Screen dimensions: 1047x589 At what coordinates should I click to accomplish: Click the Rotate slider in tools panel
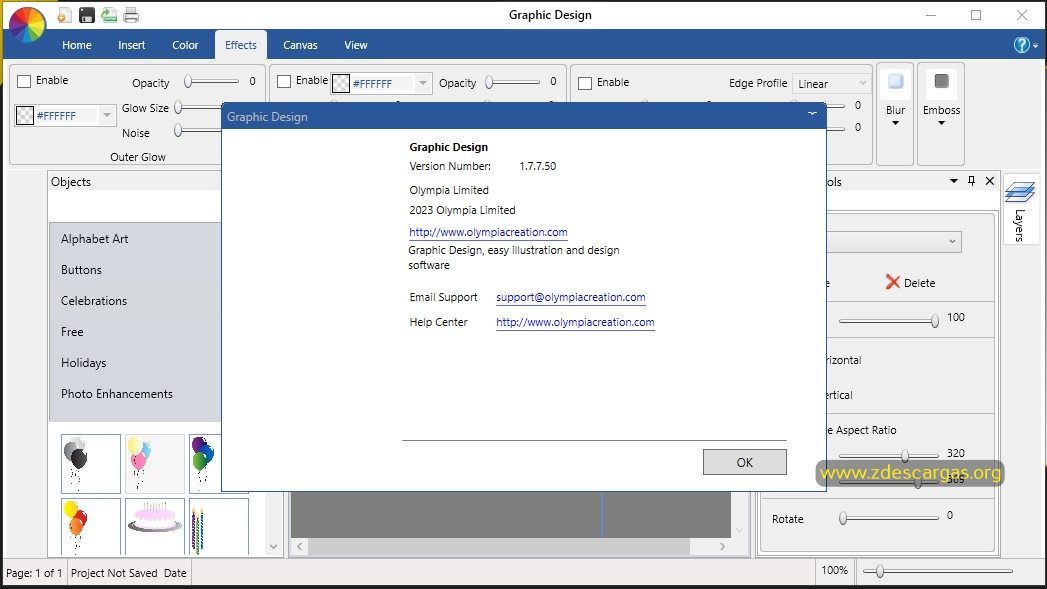(889, 518)
